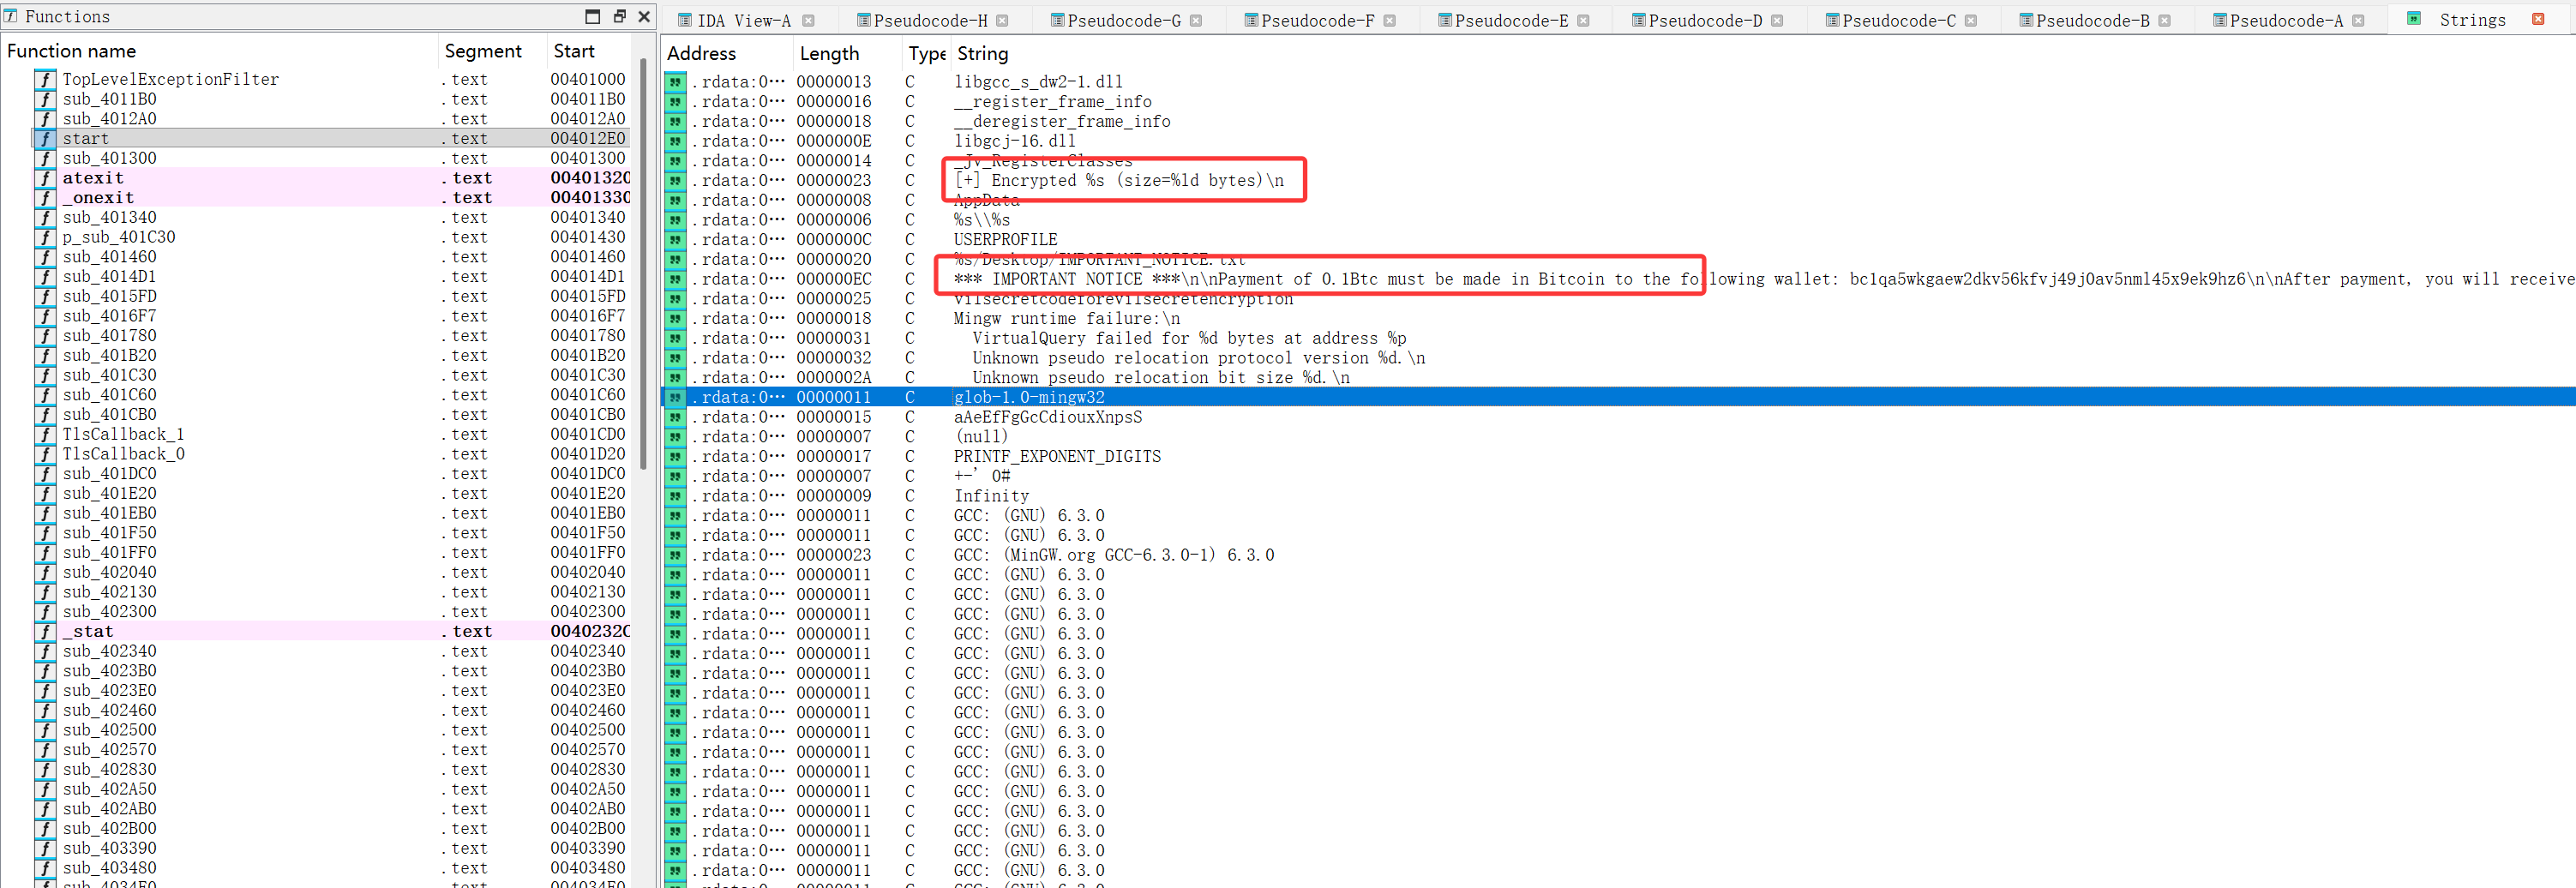
Task: Click the string icon for libgcc_s_dw2-1.dll row
Action: [x=676, y=82]
